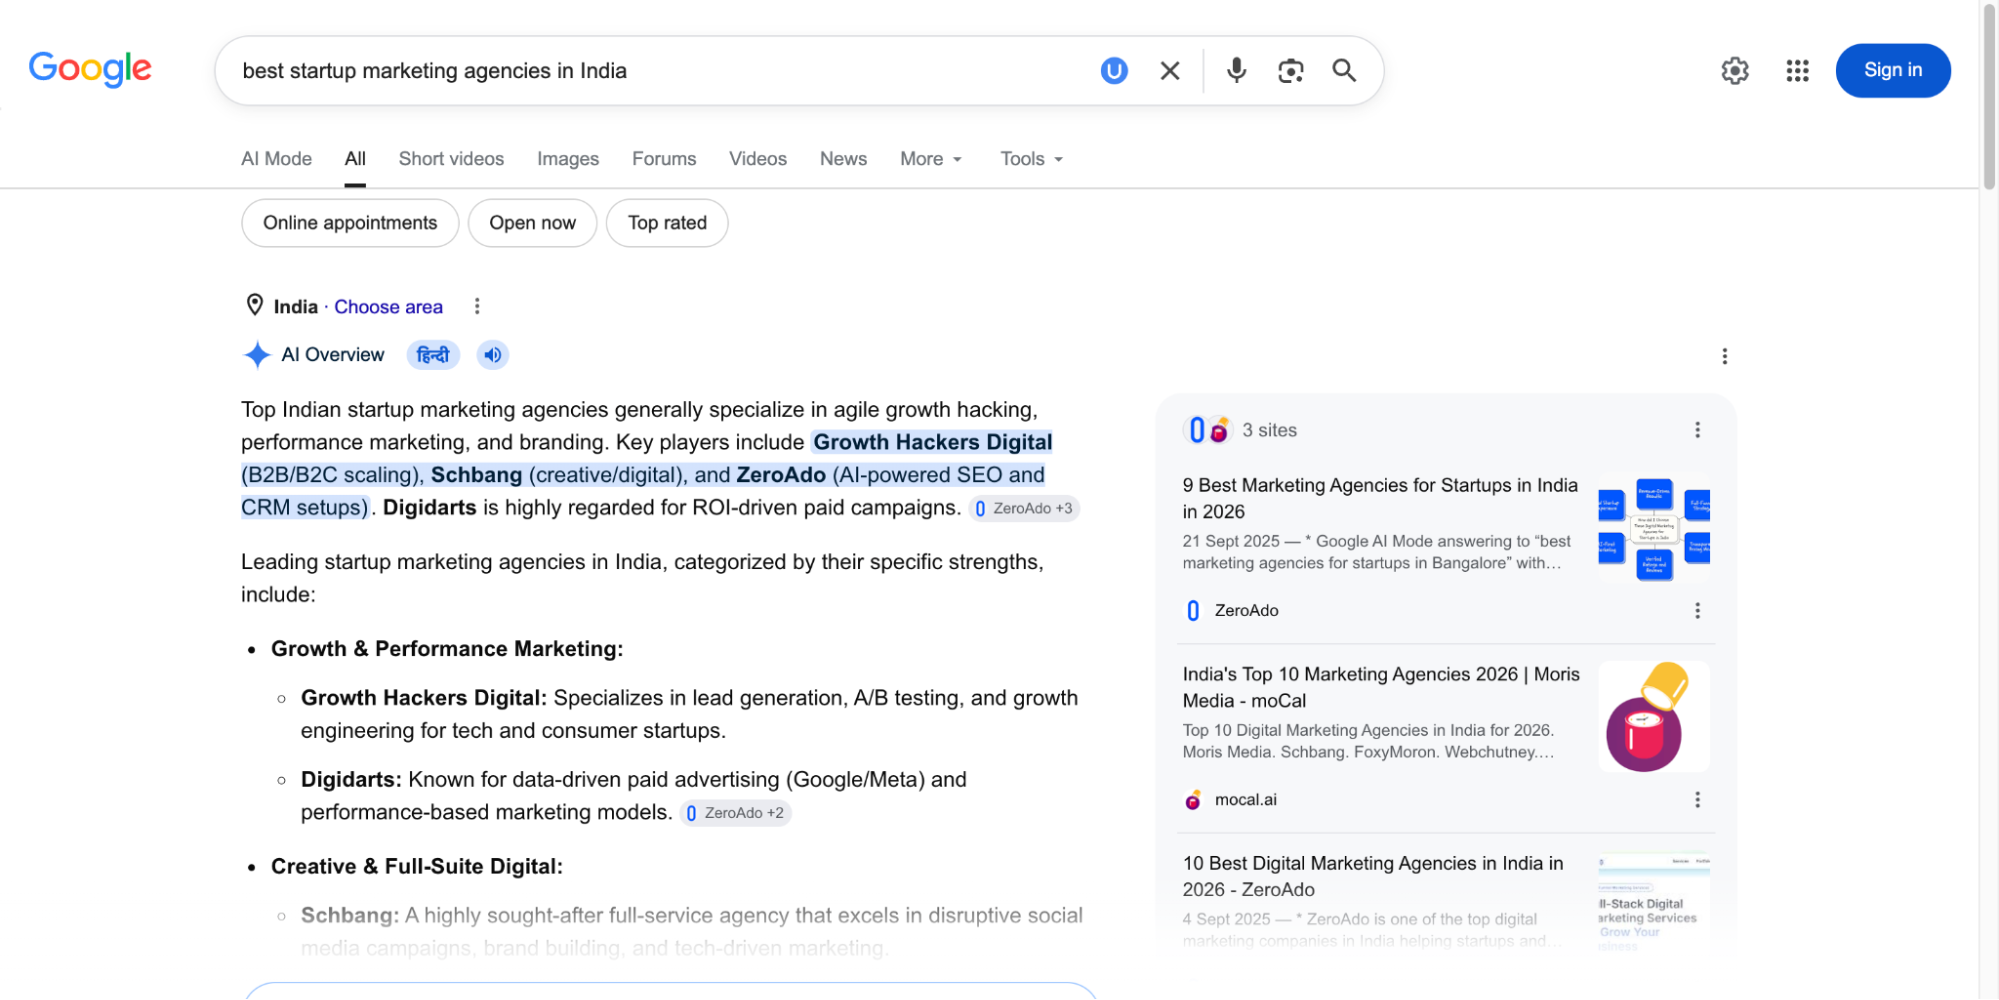Viewport: 1999px width, 1000px height.
Task: Click the location pin icon next to India
Action: [x=255, y=305]
